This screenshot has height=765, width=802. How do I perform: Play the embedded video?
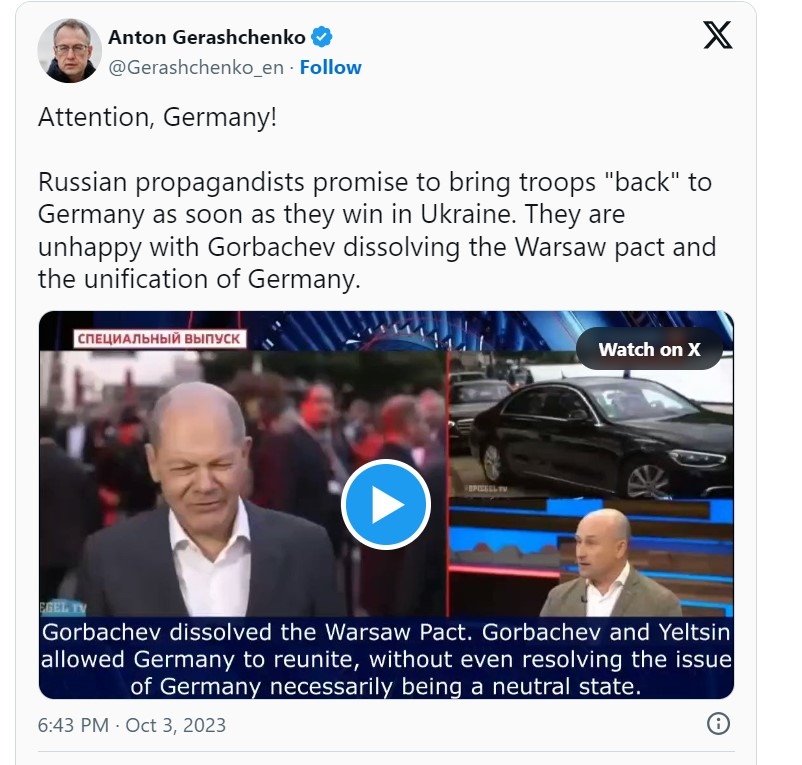click(x=386, y=504)
